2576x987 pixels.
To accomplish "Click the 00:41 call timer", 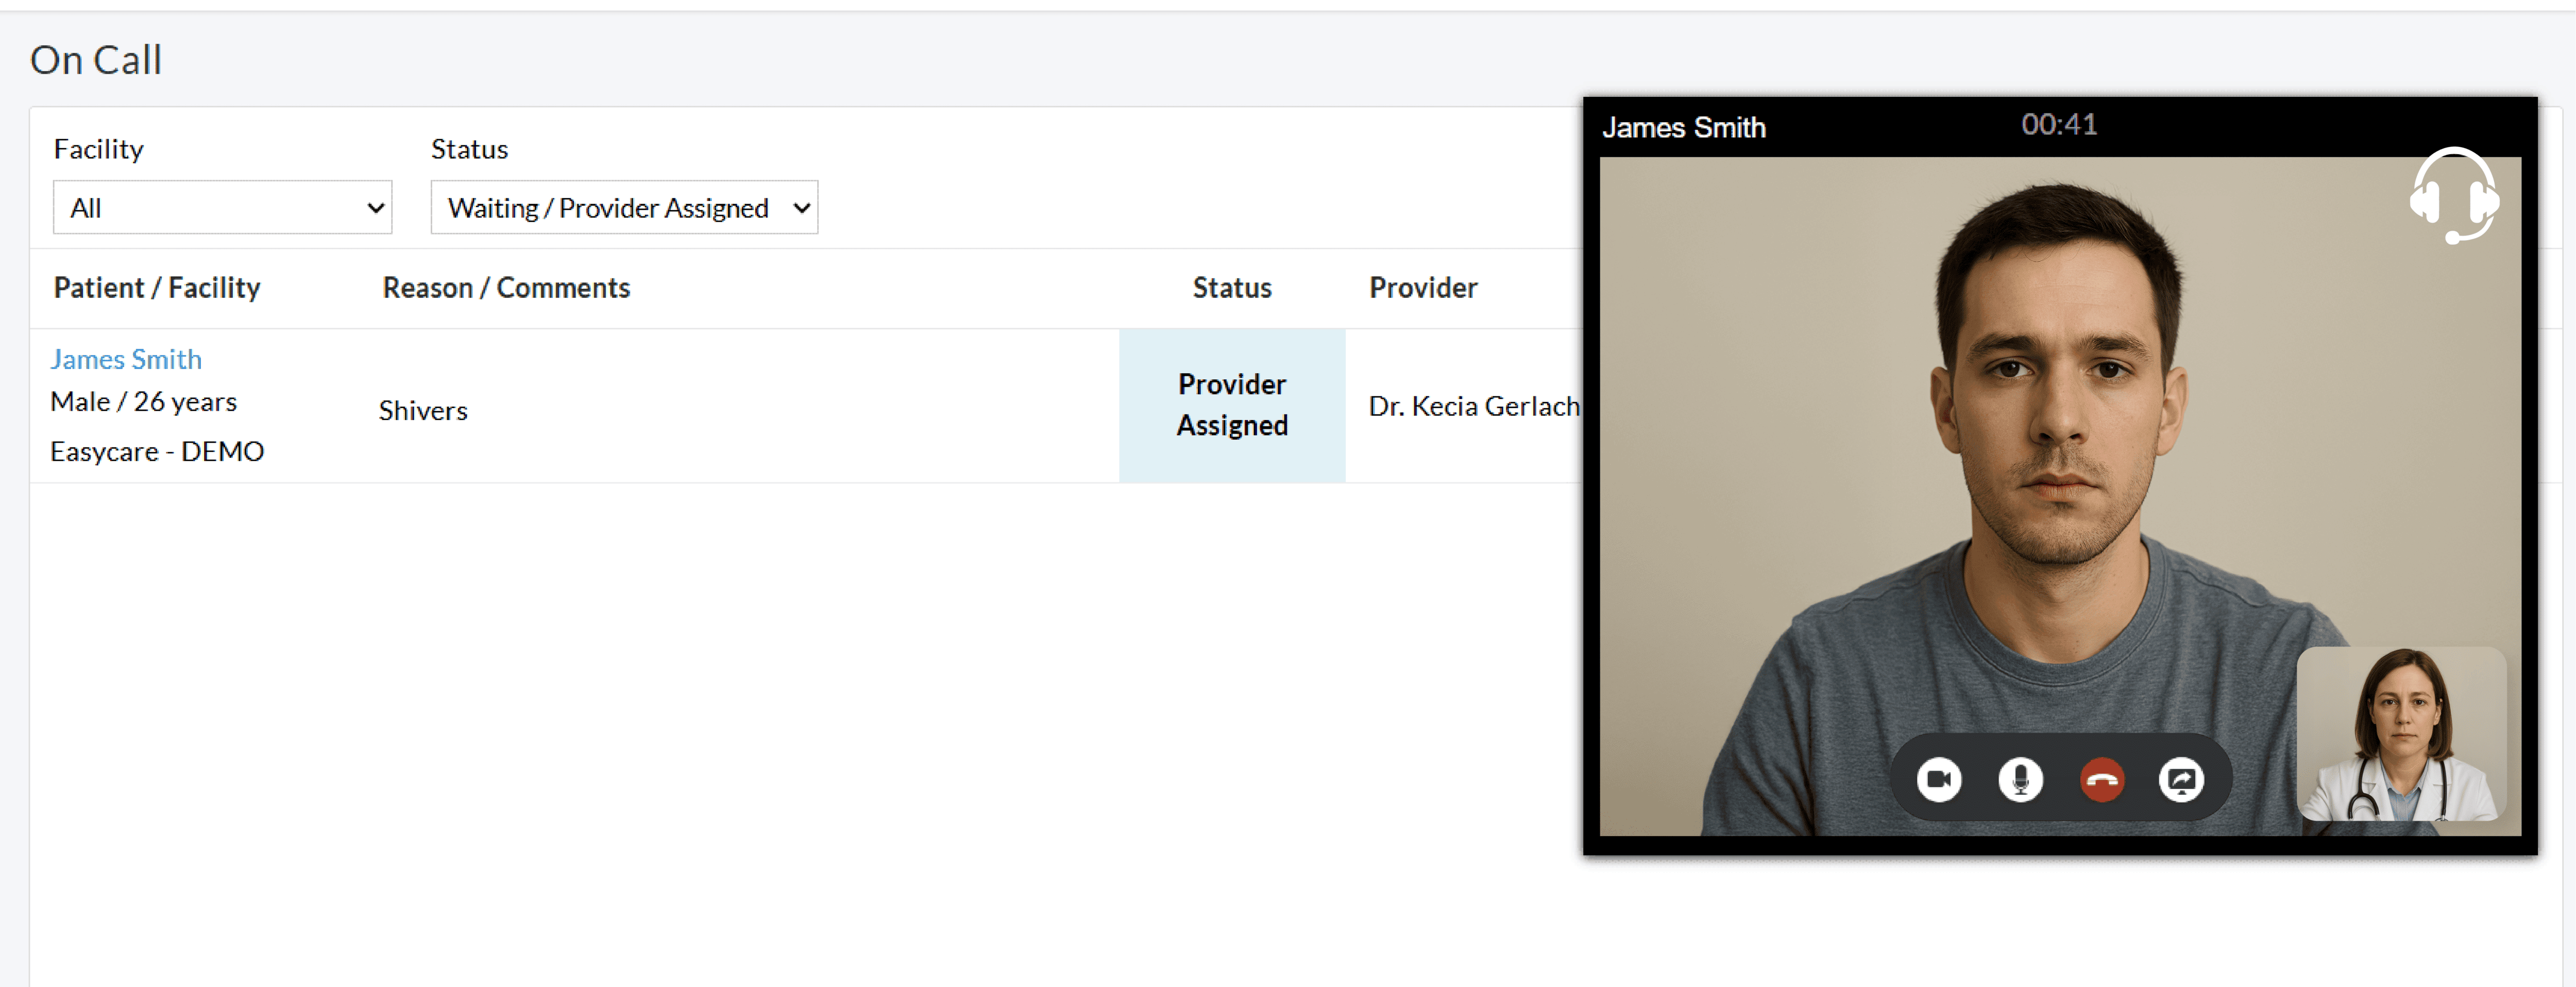I will (2058, 125).
